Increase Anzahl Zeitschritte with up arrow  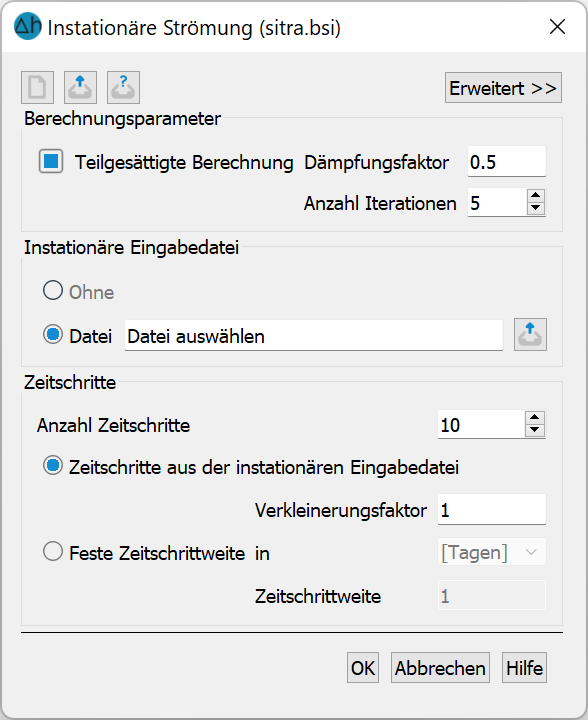[x=535, y=417]
